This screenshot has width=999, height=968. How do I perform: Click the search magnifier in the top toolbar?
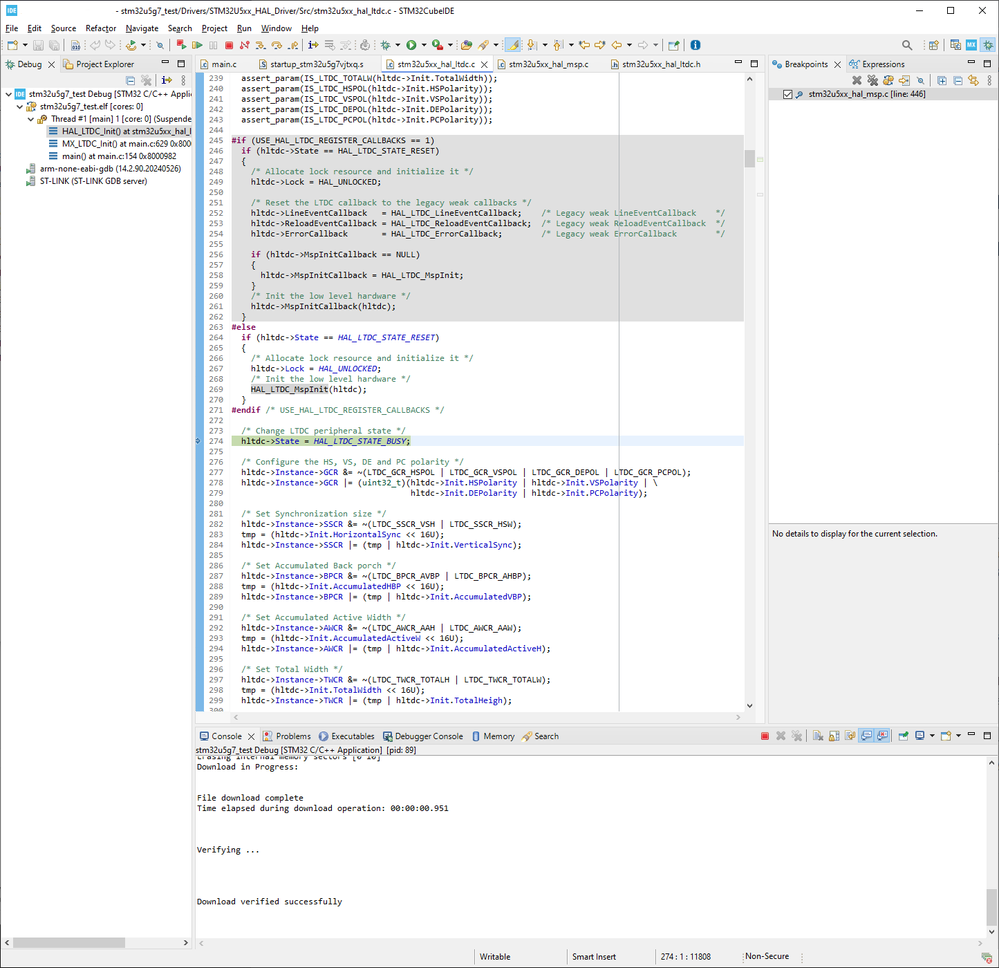(x=906, y=43)
